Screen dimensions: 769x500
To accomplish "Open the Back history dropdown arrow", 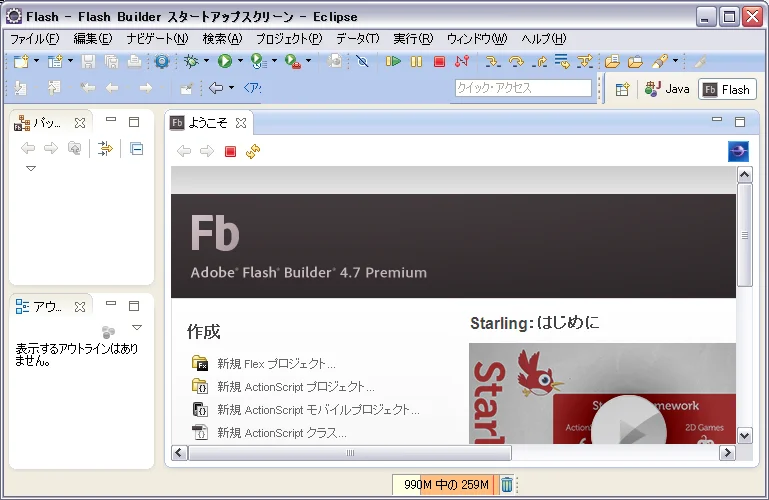I will (231, 88).
